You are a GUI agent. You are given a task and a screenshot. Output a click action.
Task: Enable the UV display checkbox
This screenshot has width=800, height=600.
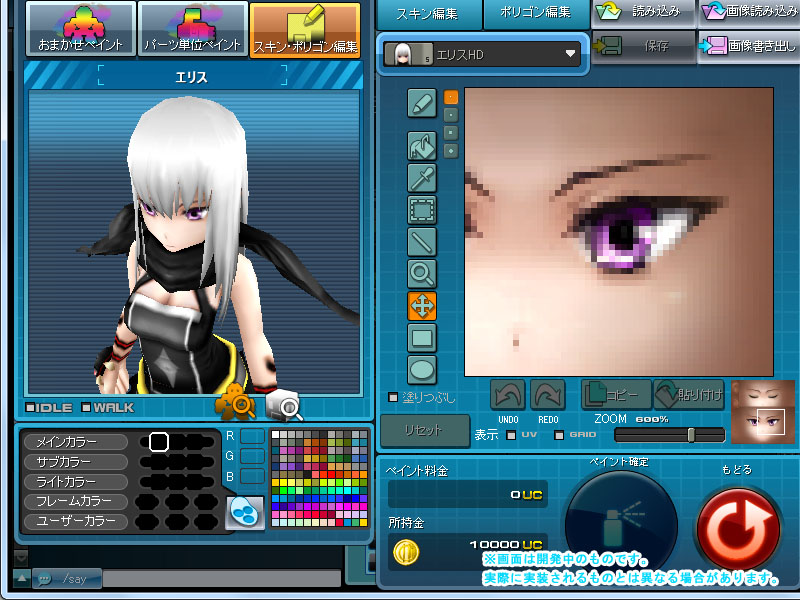click(511, 435)
